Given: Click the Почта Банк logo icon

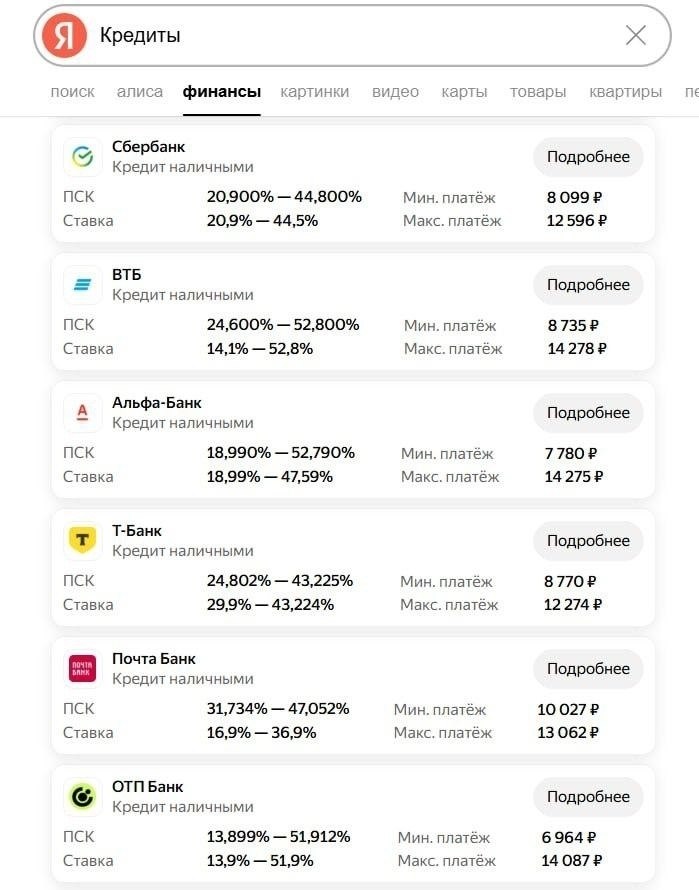Looking at the screenshot, I should [x=83, y=669].
